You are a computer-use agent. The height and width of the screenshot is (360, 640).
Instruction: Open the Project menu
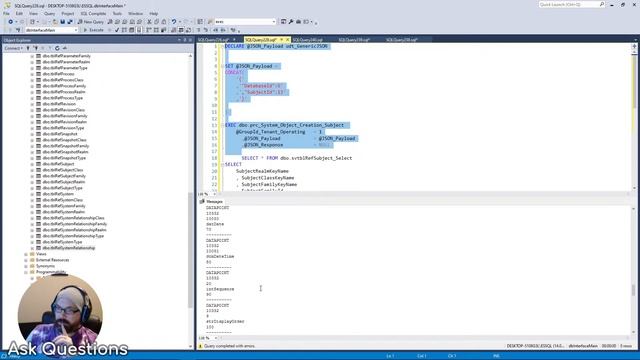[68, 13]
